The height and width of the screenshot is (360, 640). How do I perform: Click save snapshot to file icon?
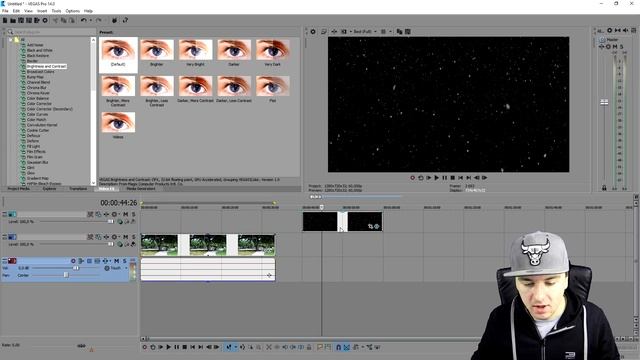407,31
